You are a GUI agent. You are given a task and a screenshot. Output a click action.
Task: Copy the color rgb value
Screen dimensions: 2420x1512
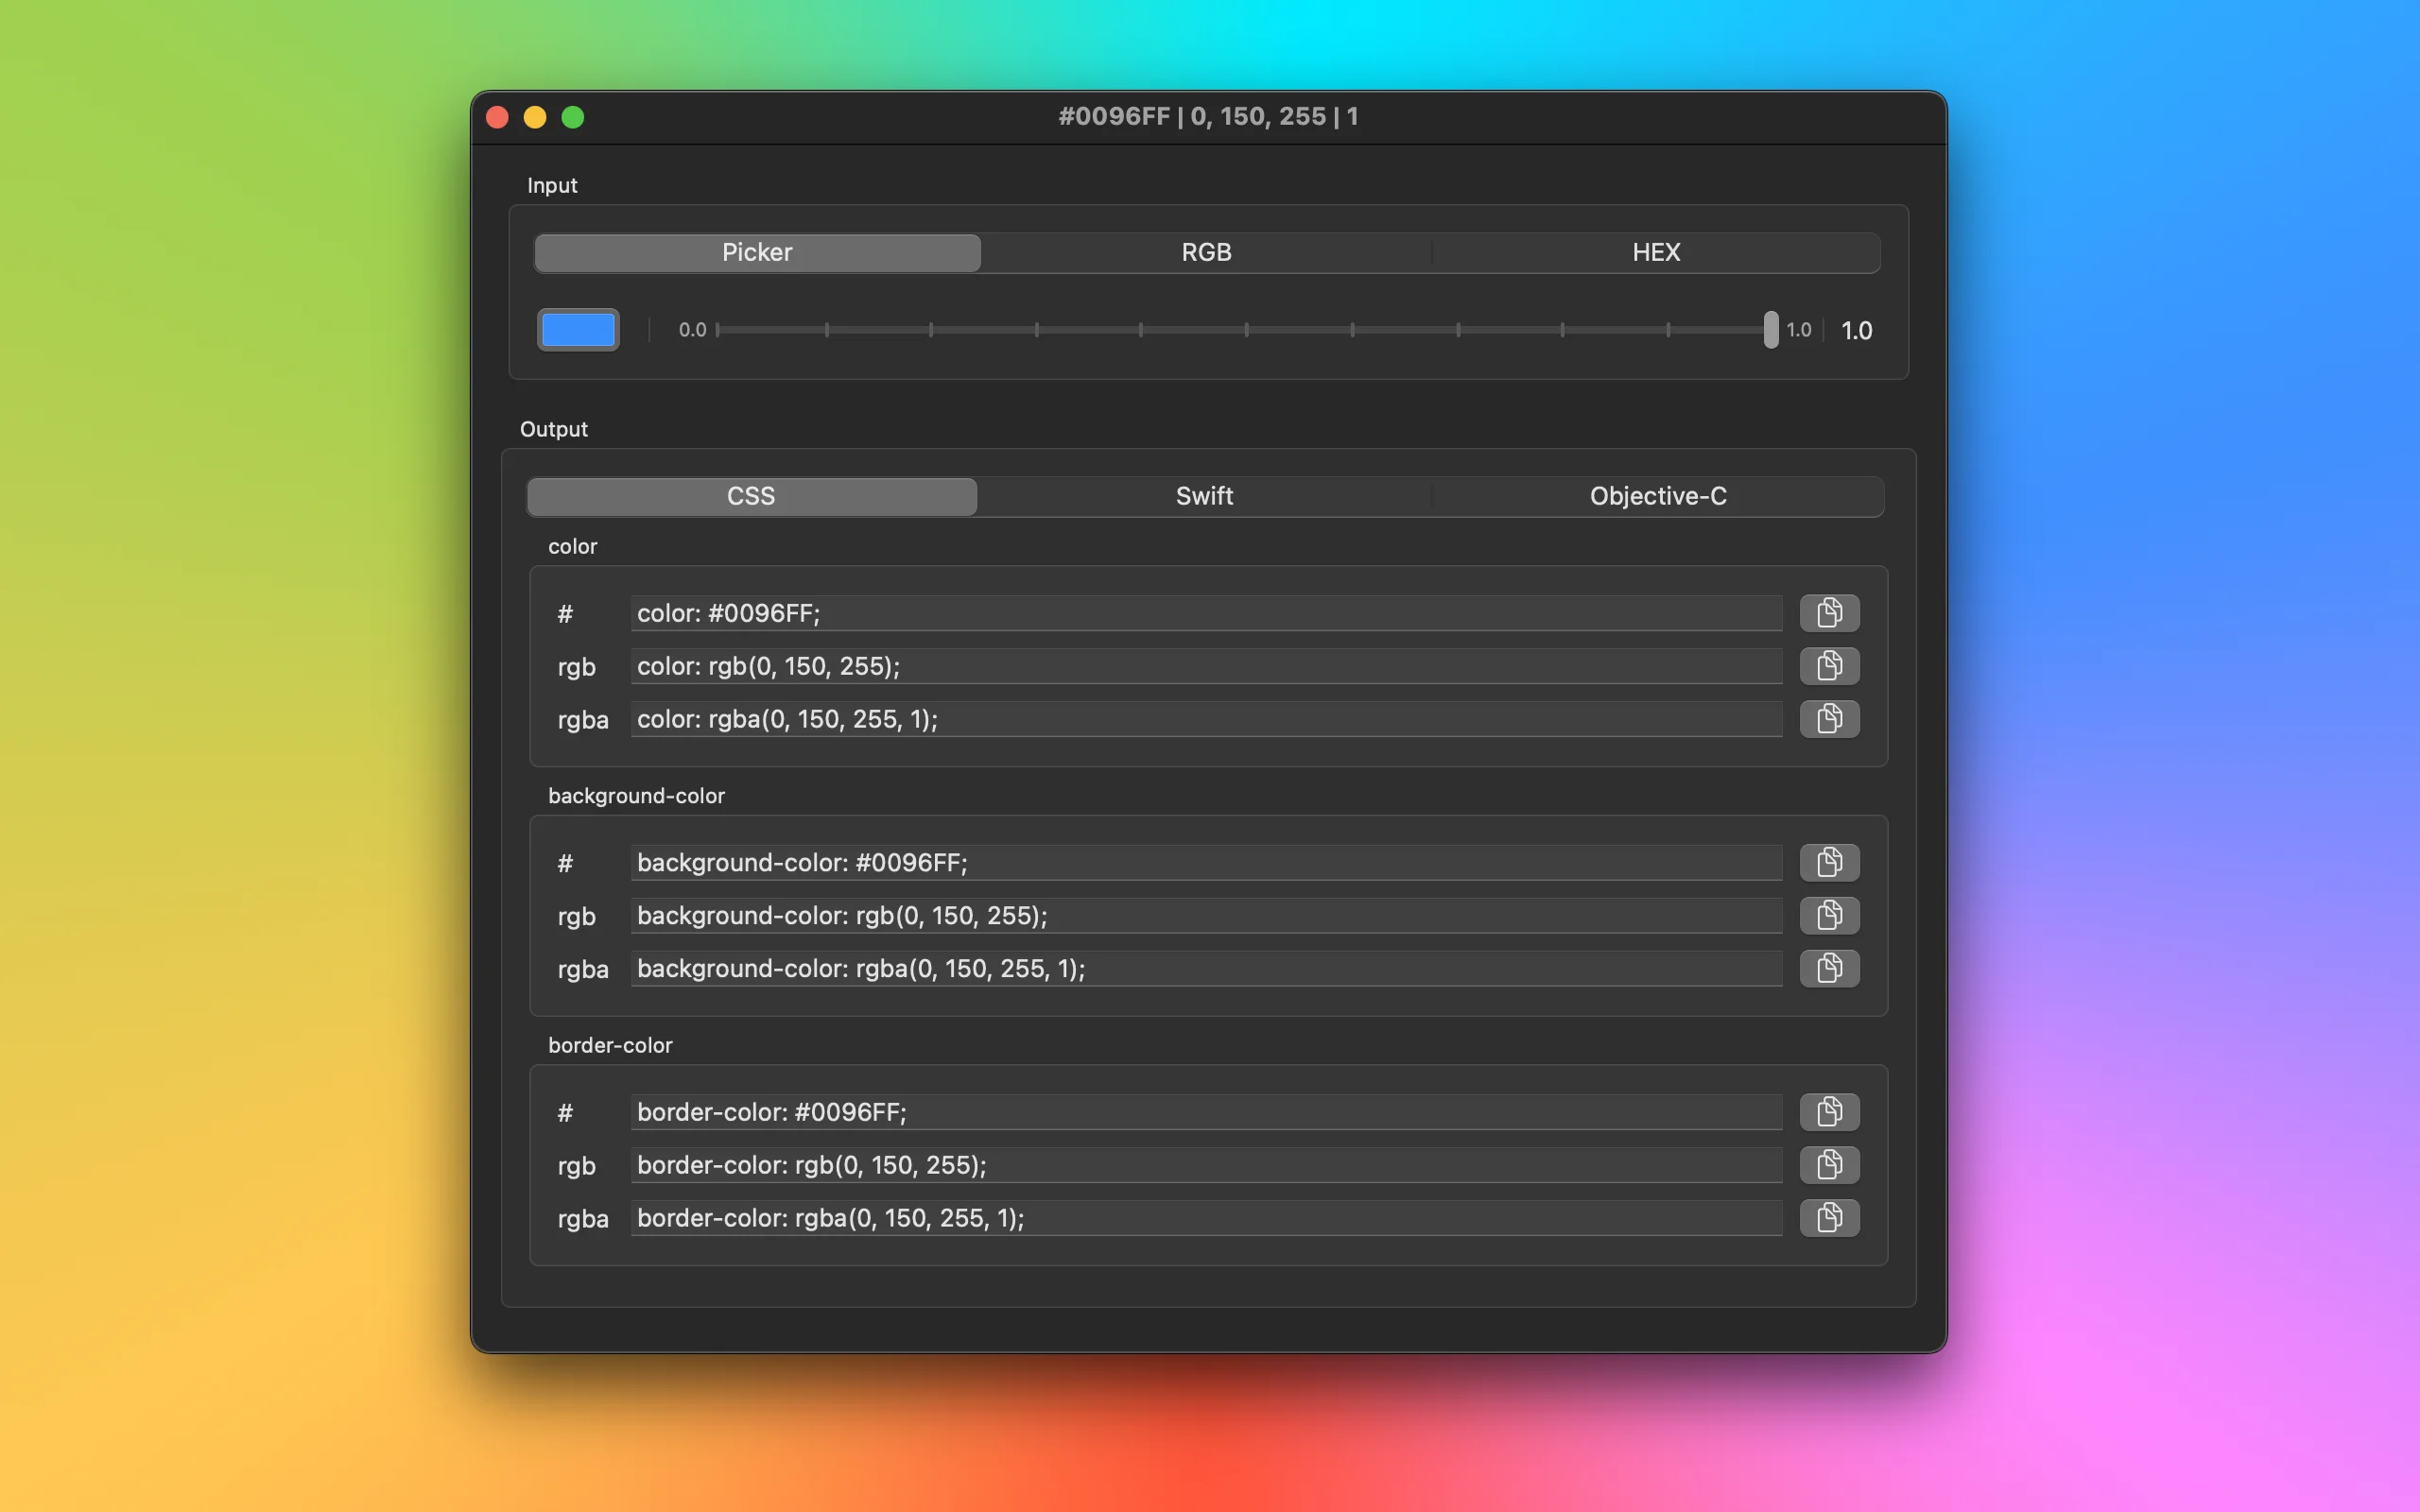click(1829, 666)
